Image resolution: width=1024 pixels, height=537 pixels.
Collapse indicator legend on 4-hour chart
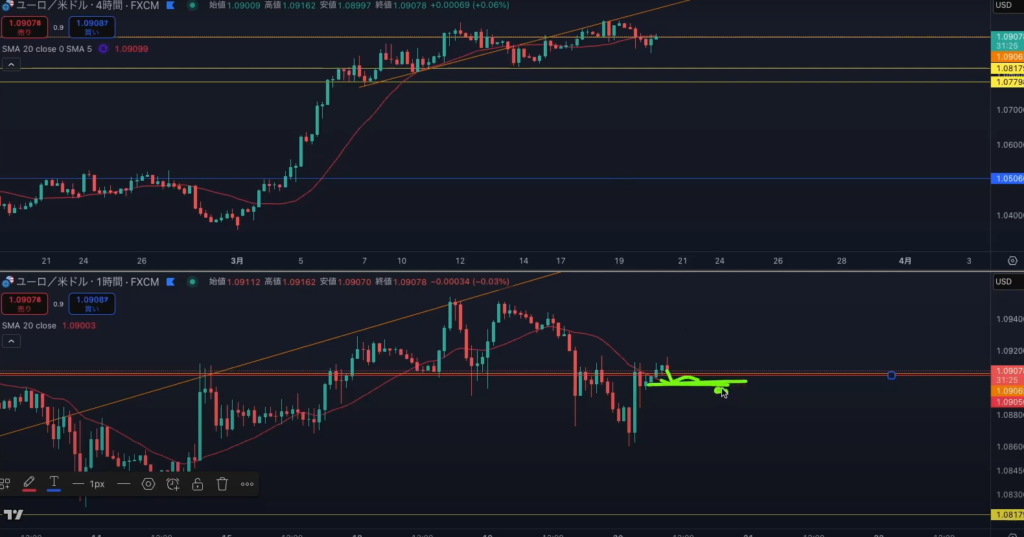pyautogui.click(x=11, y=64)
